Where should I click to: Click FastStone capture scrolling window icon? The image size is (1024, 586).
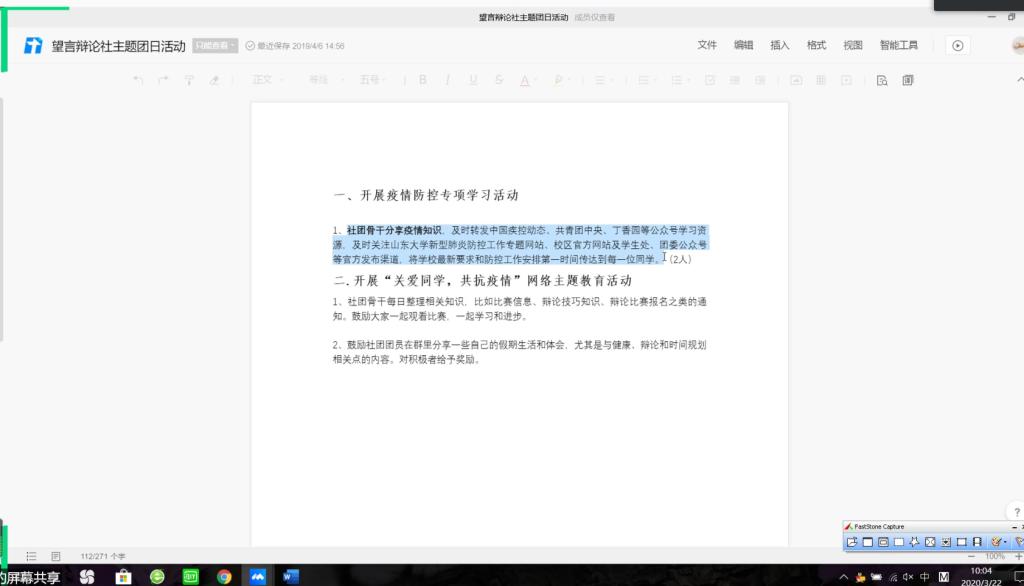coord(946,542)
